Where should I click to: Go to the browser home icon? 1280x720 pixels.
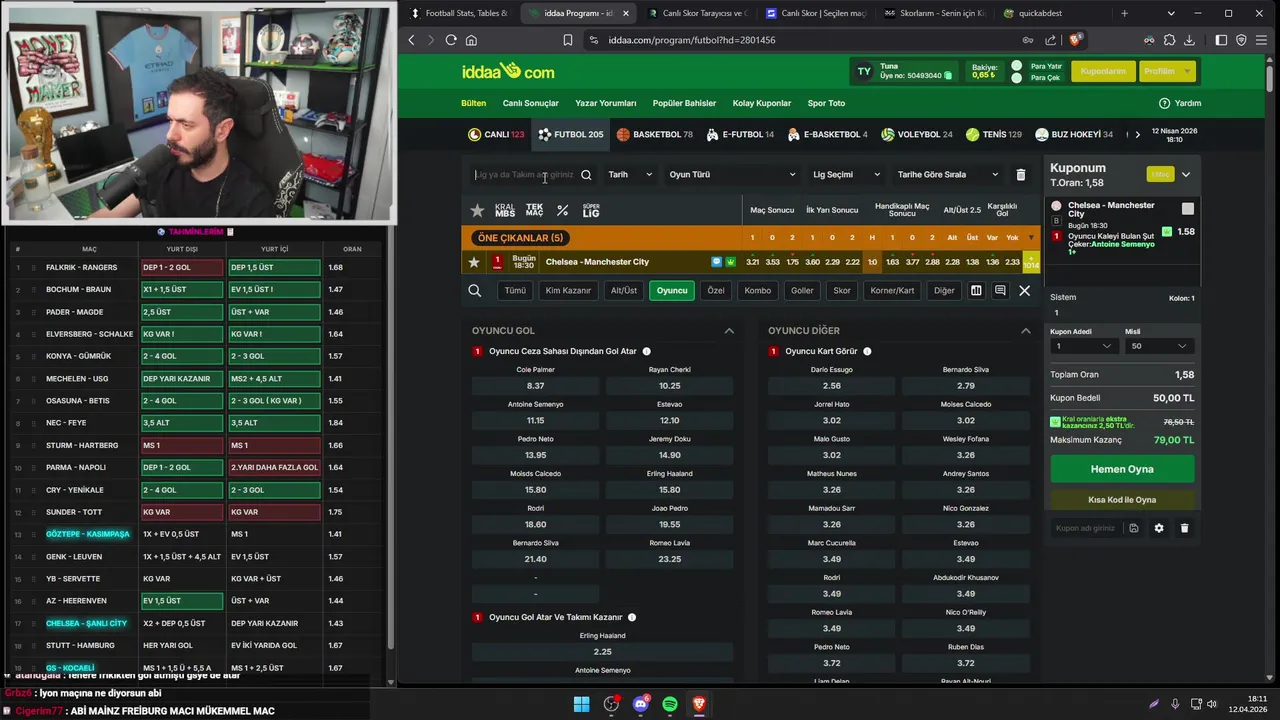pyautogui.click(x=471, y=40)
